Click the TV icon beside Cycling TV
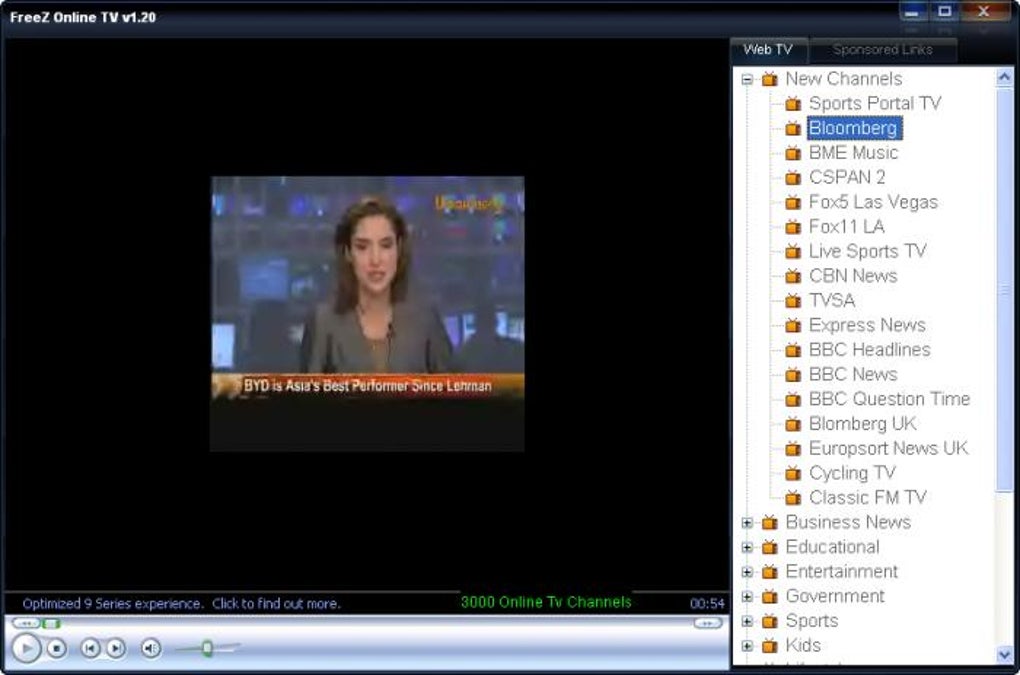The height and width of the screenshot is (675, 1020). pos(793,474)
